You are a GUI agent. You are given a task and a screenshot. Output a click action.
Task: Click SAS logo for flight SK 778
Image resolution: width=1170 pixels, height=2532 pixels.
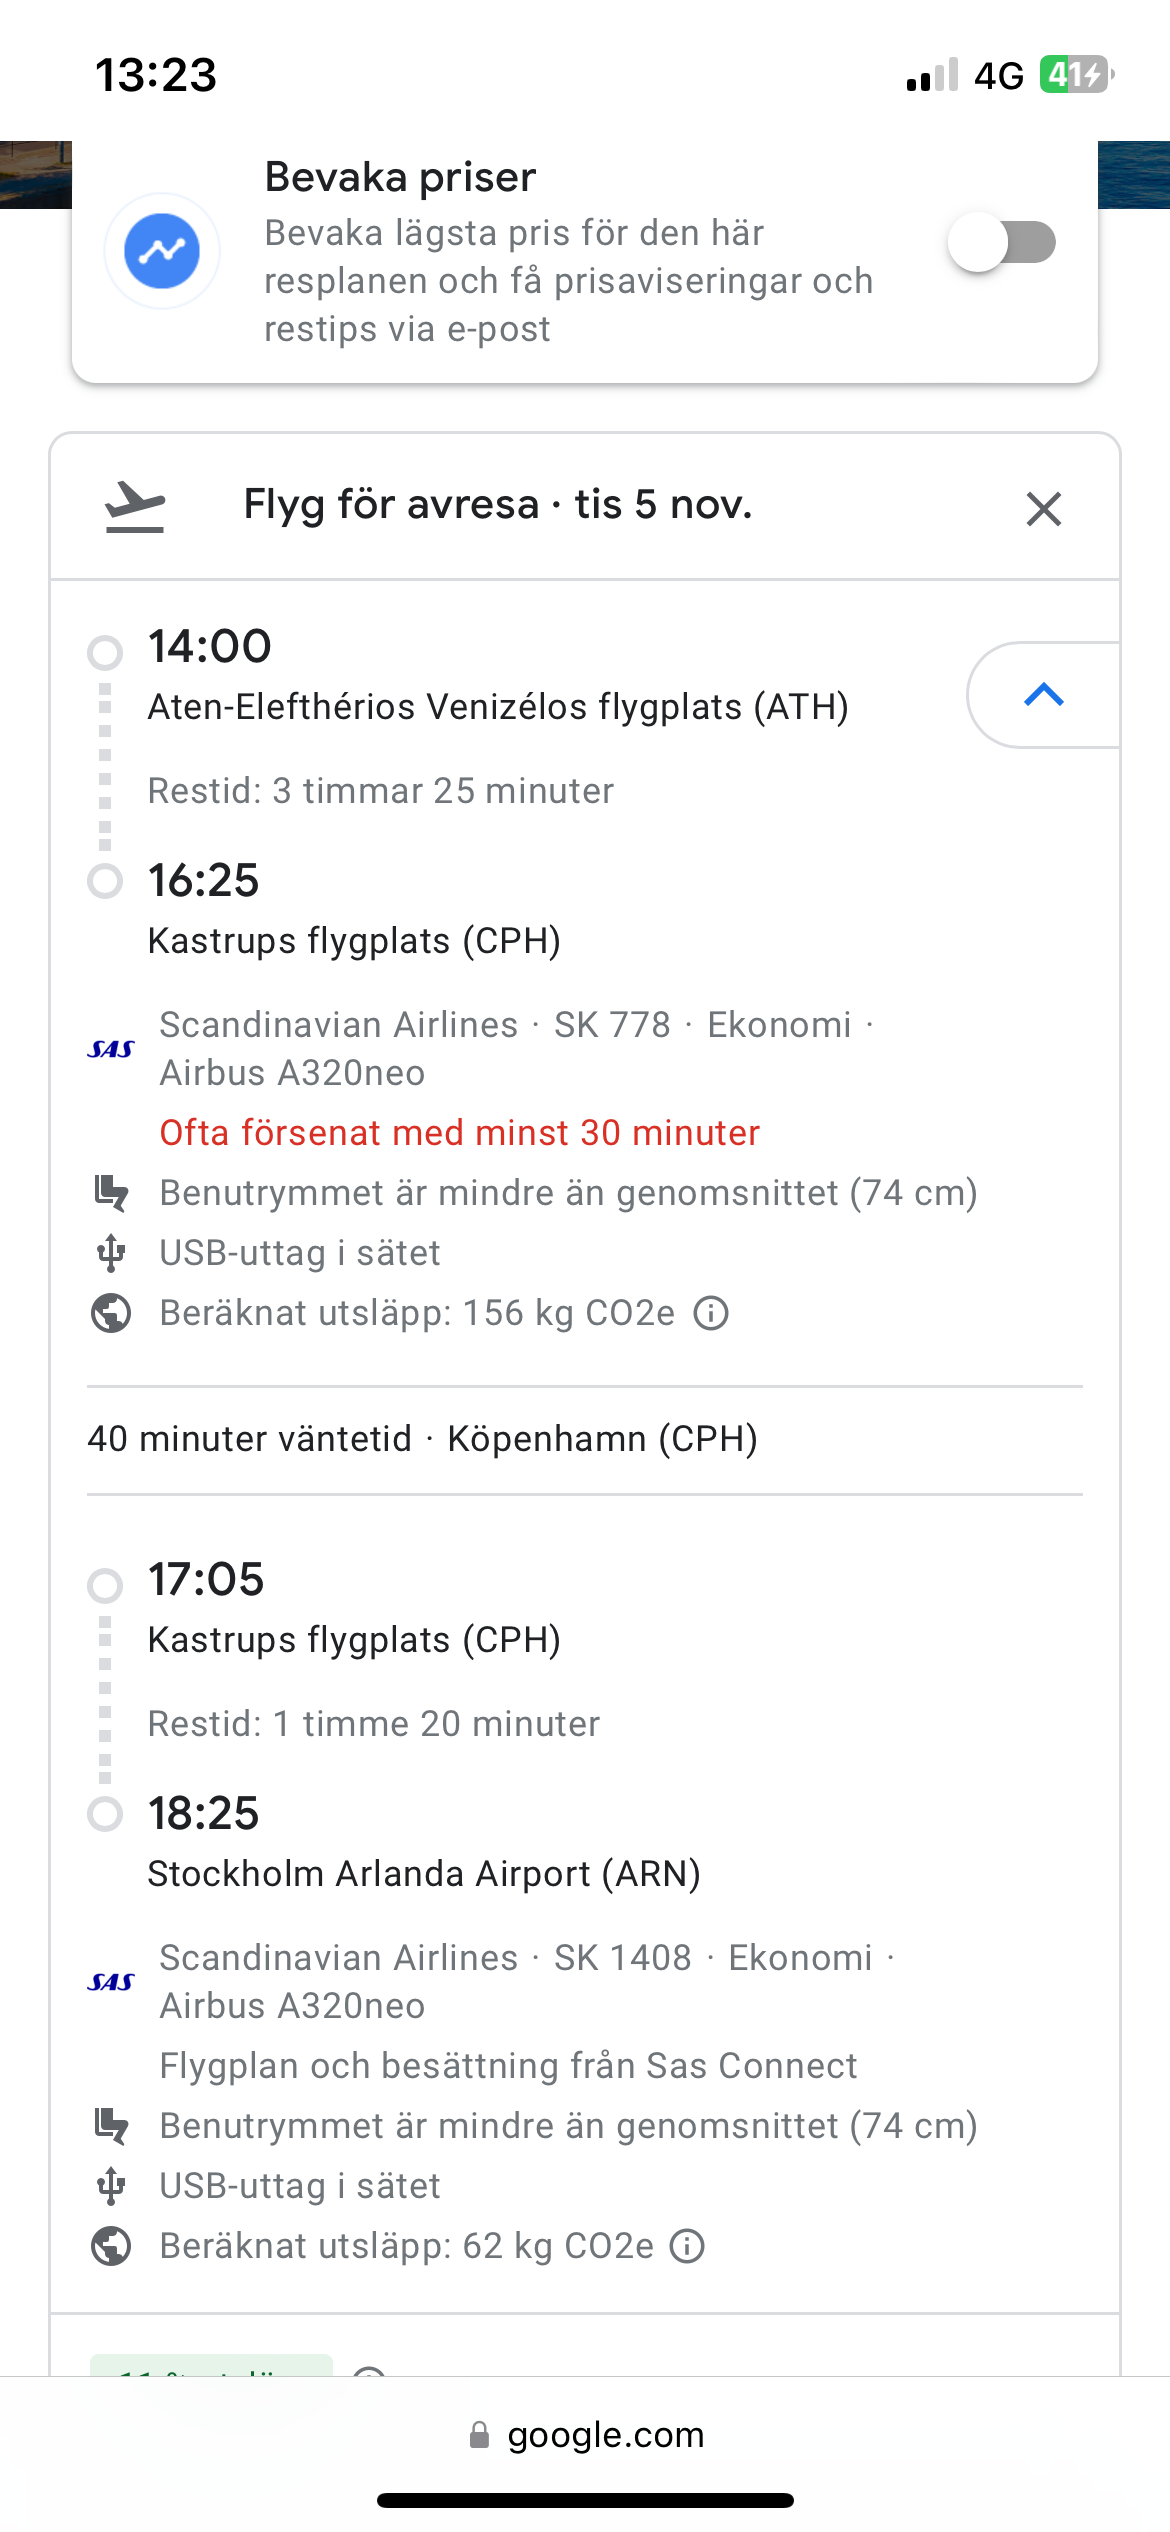coord(111,1049)
